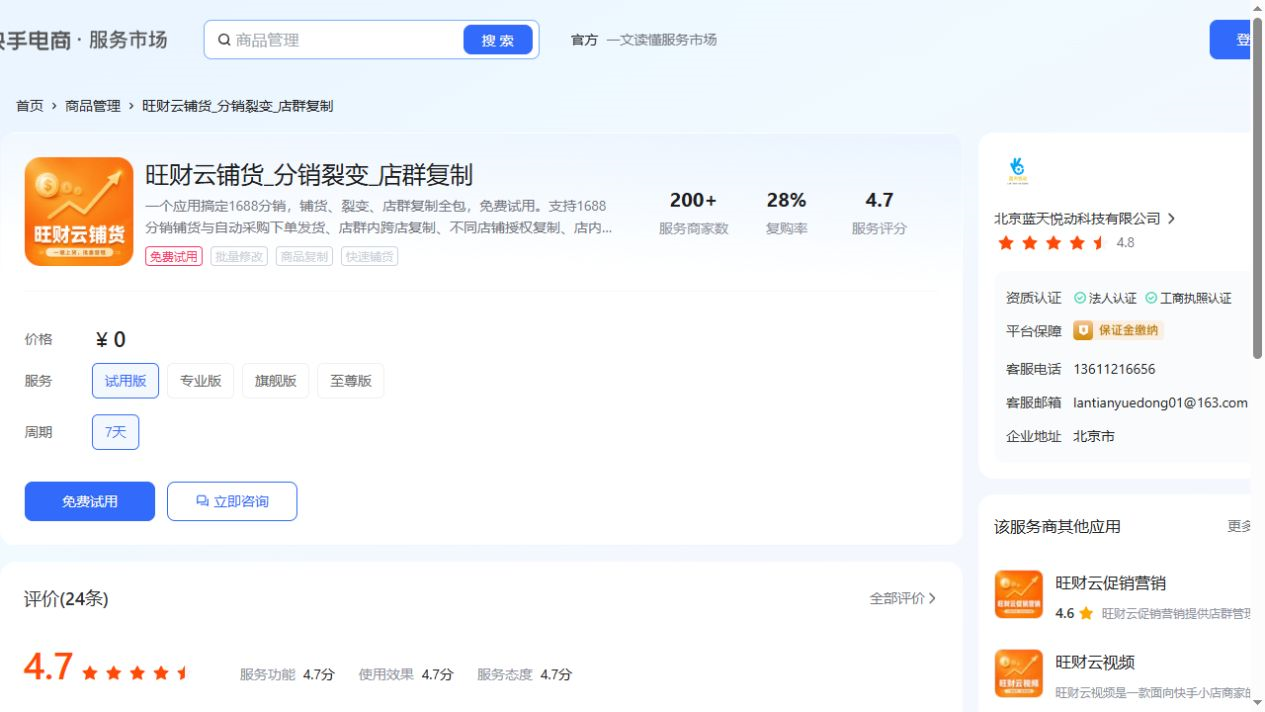Go to 首页 in the breadcrumb
Image resolution: width=1265 pixels, height=712 pixels.
point(30,105)
